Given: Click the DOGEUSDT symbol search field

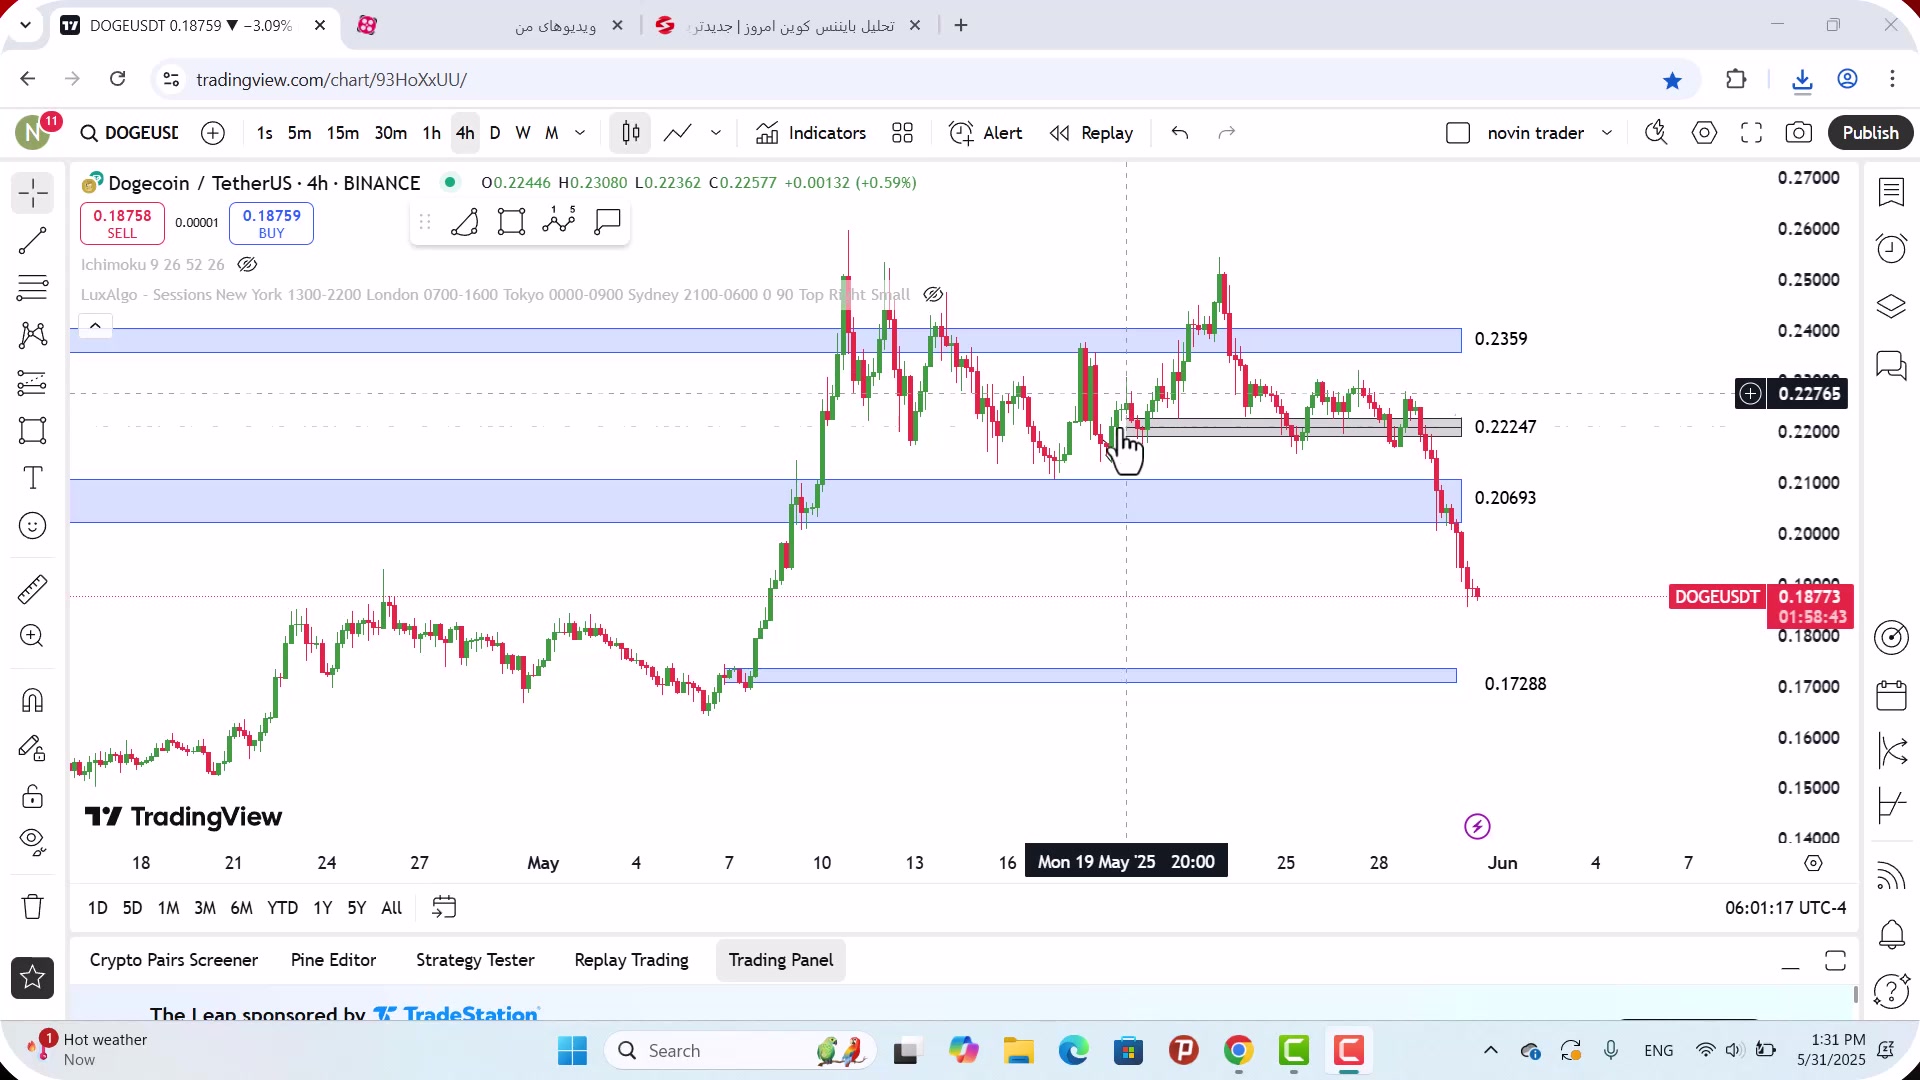Looking at the screenshot, I should click(x=130, y=133).
